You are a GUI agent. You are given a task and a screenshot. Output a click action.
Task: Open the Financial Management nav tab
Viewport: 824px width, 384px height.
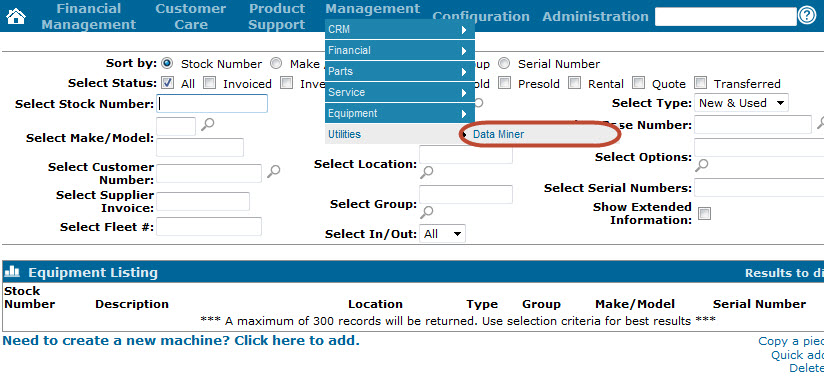[x=88, y=16]
